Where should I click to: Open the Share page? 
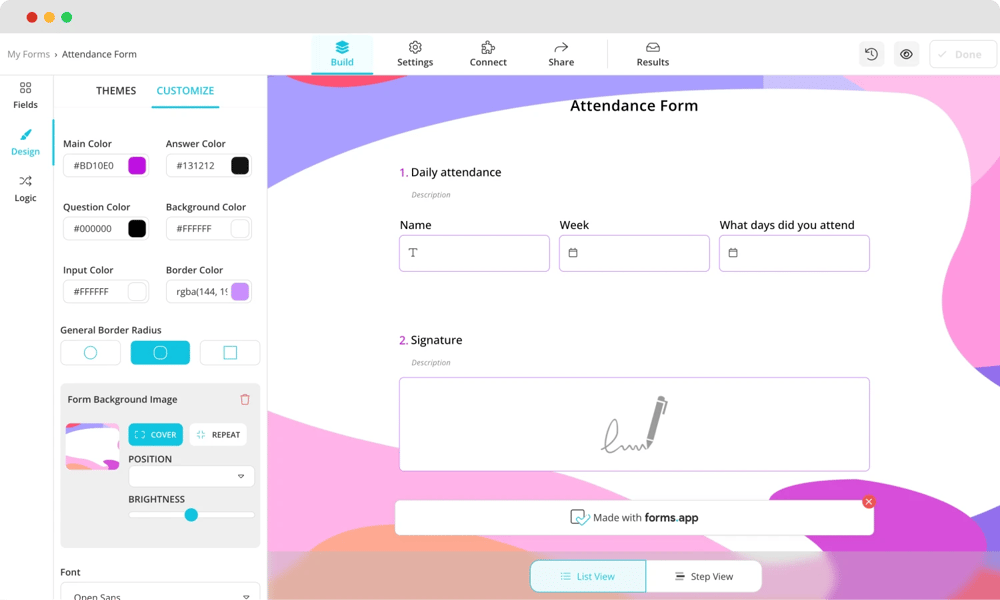click(561, 54)
